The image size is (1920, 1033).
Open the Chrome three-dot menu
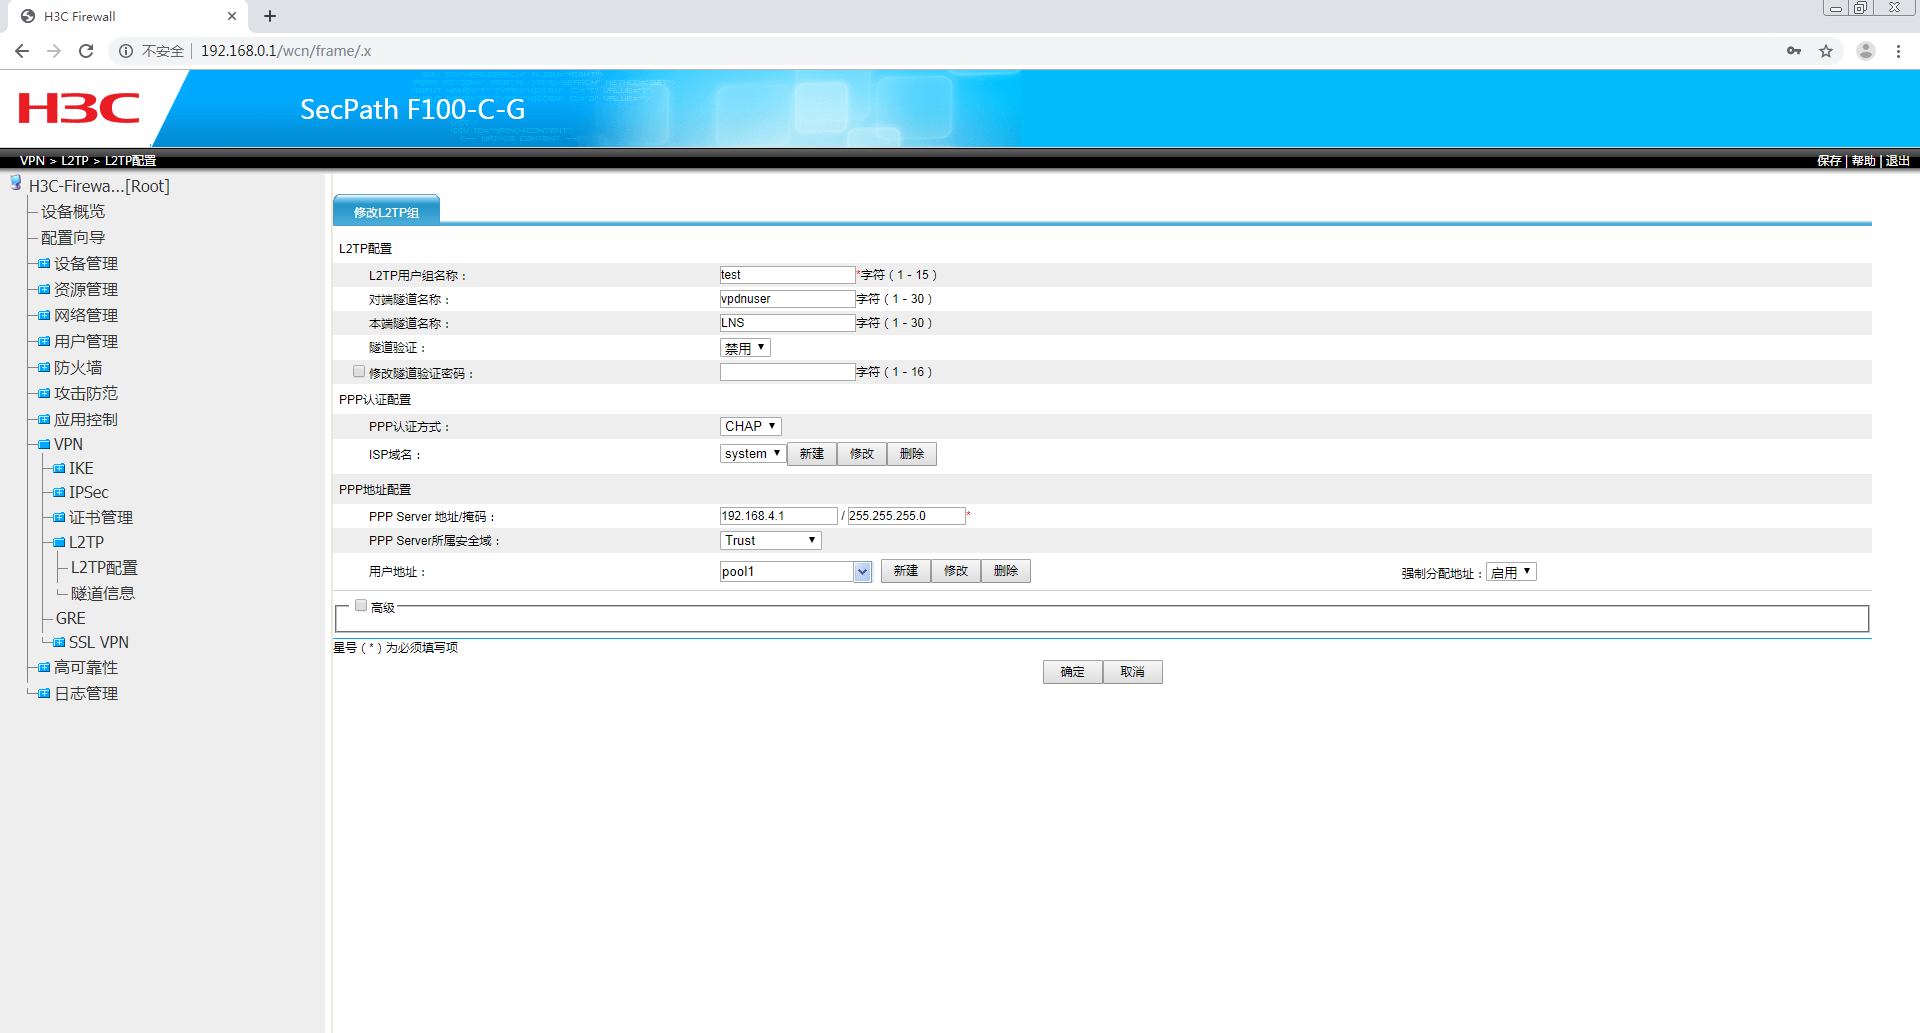[1898, 51]
